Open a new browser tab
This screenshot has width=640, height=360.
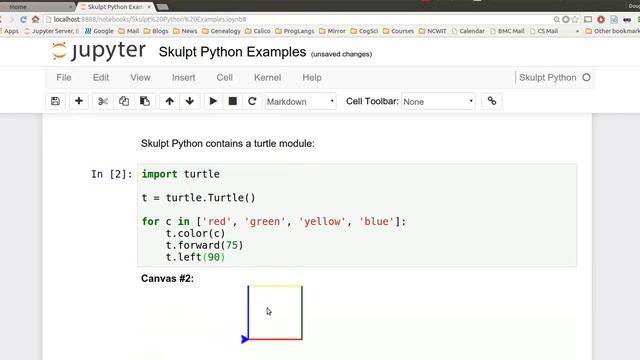(x=162, y=7)
